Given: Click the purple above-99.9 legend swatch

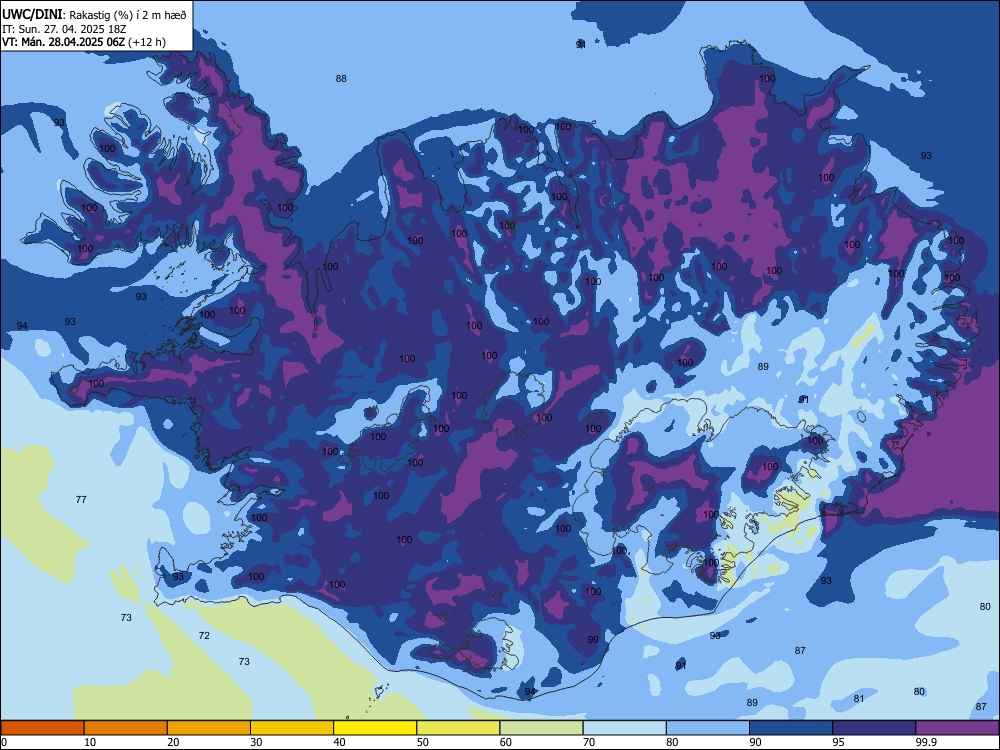Looking at the screenshot, I should [x=957, y=728].
